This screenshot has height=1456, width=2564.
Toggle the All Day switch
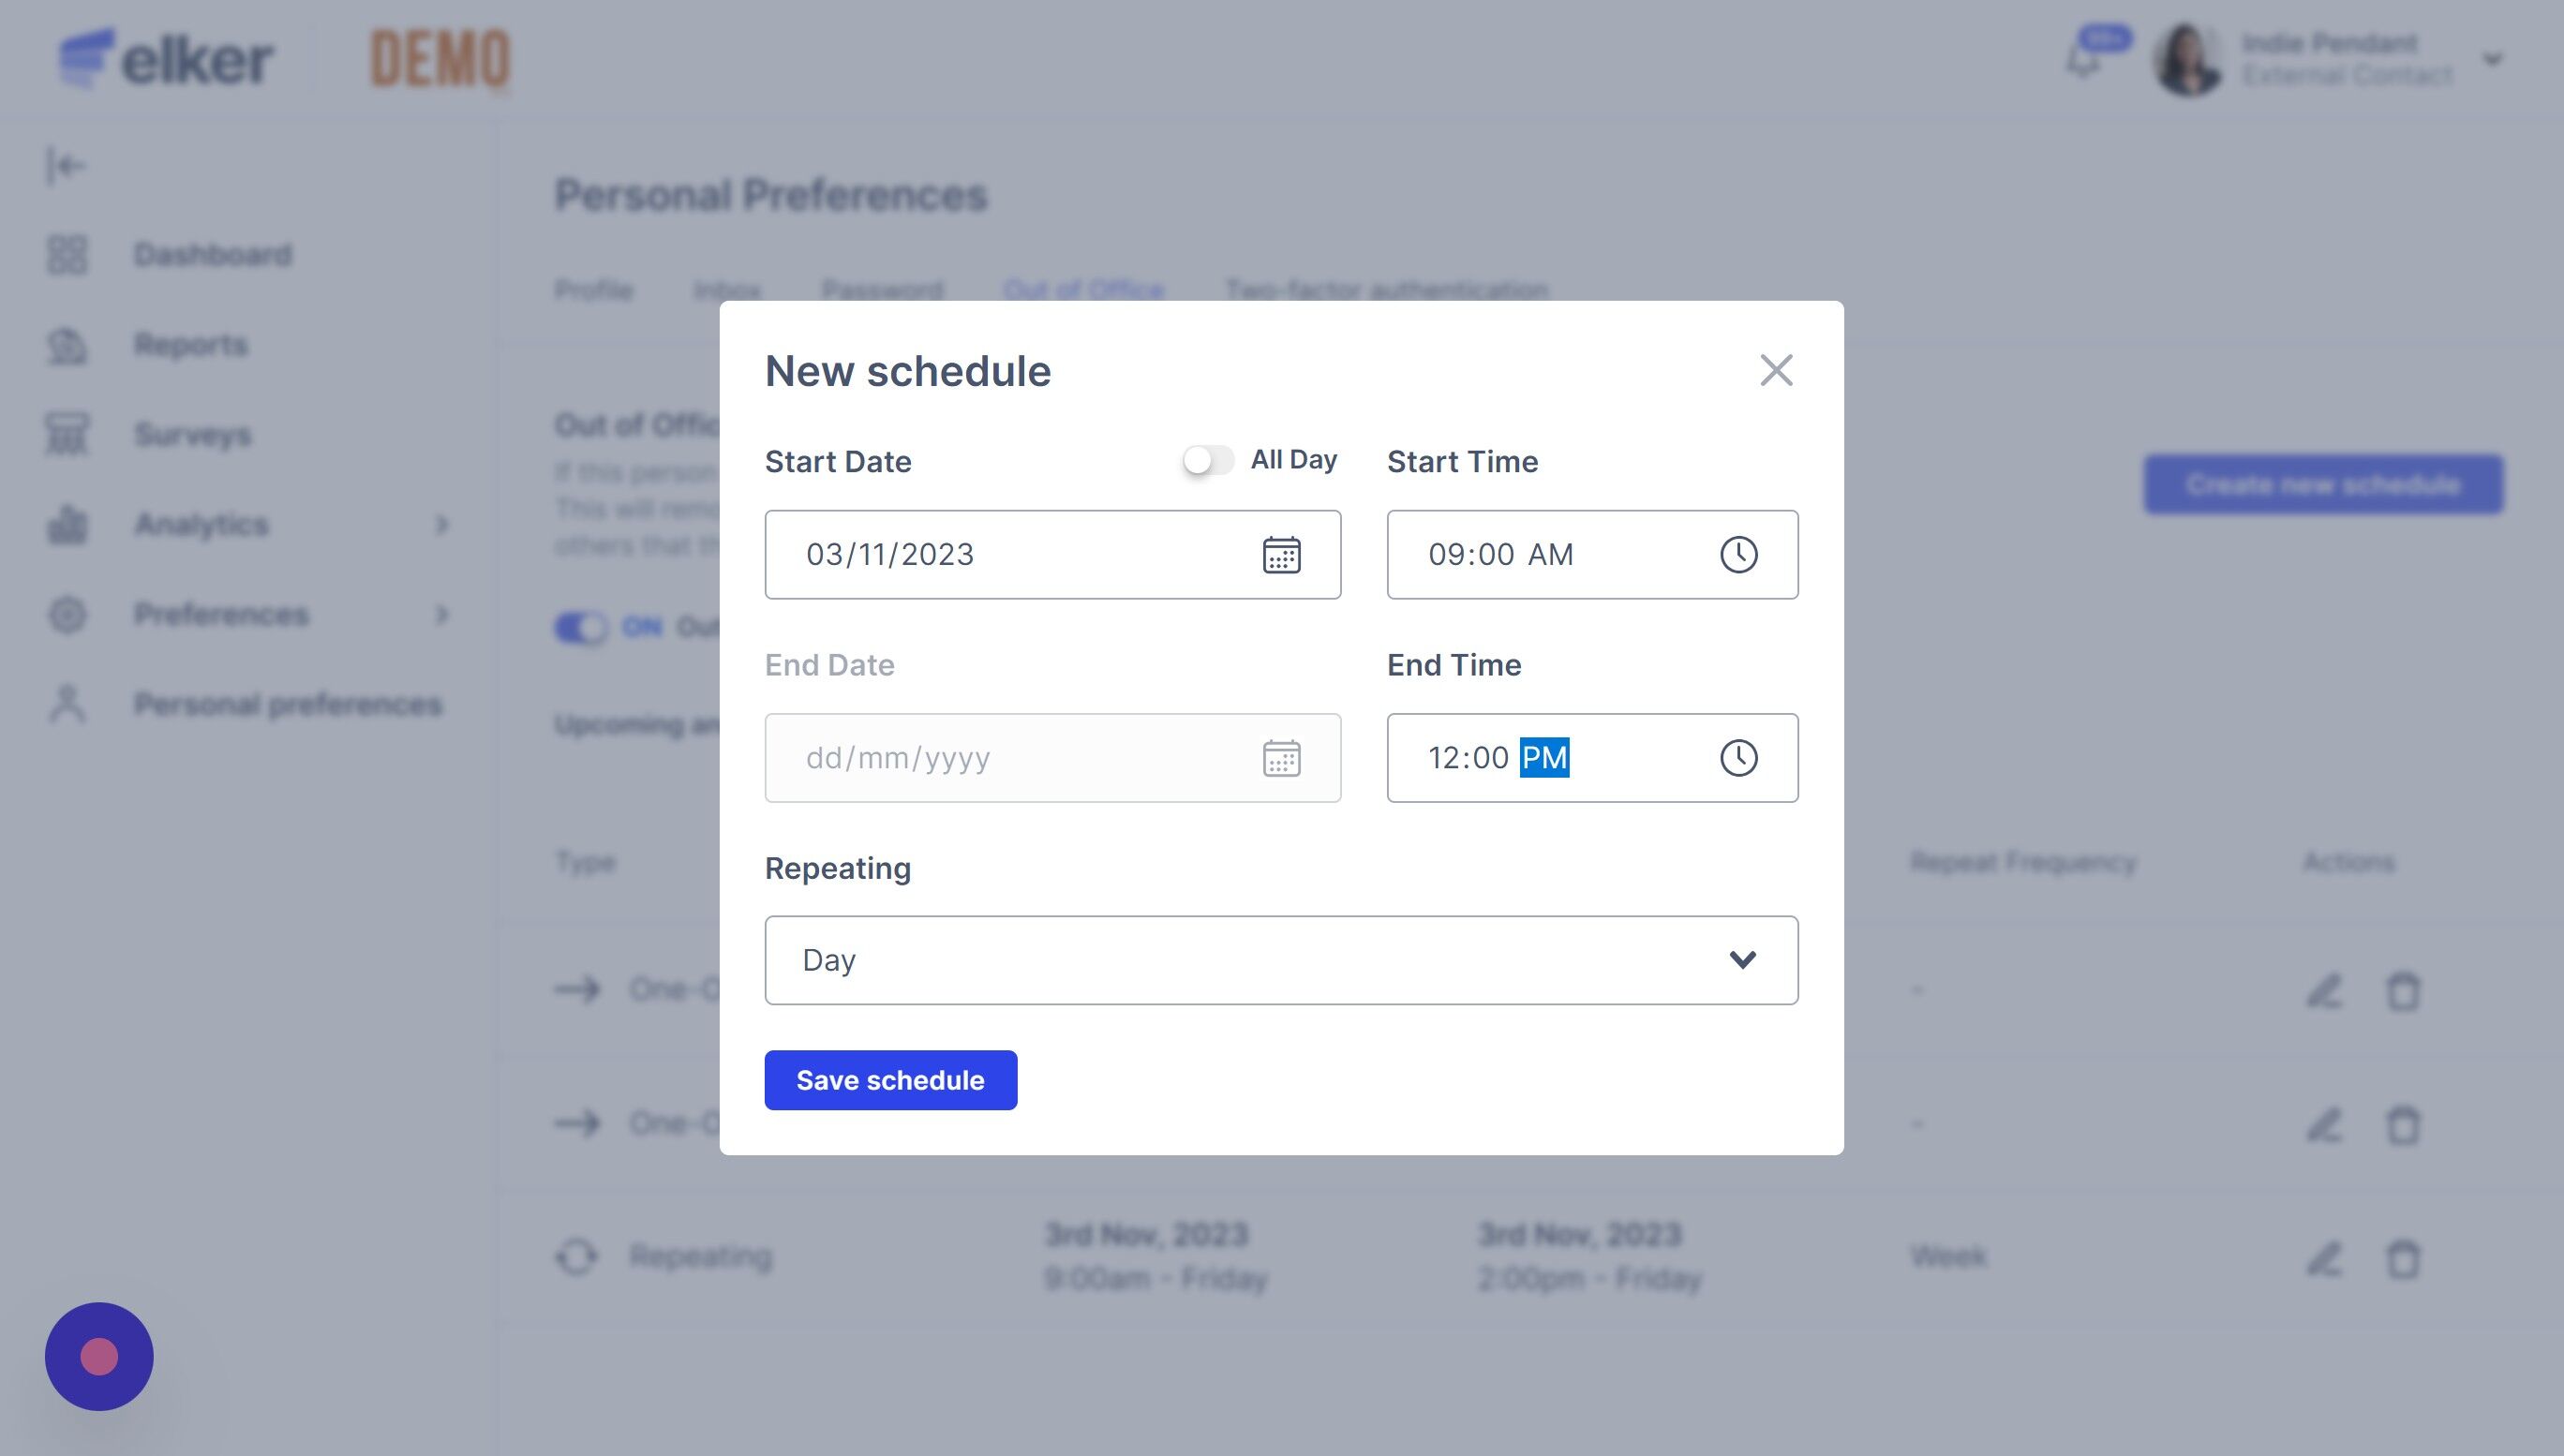(1208, 460)
